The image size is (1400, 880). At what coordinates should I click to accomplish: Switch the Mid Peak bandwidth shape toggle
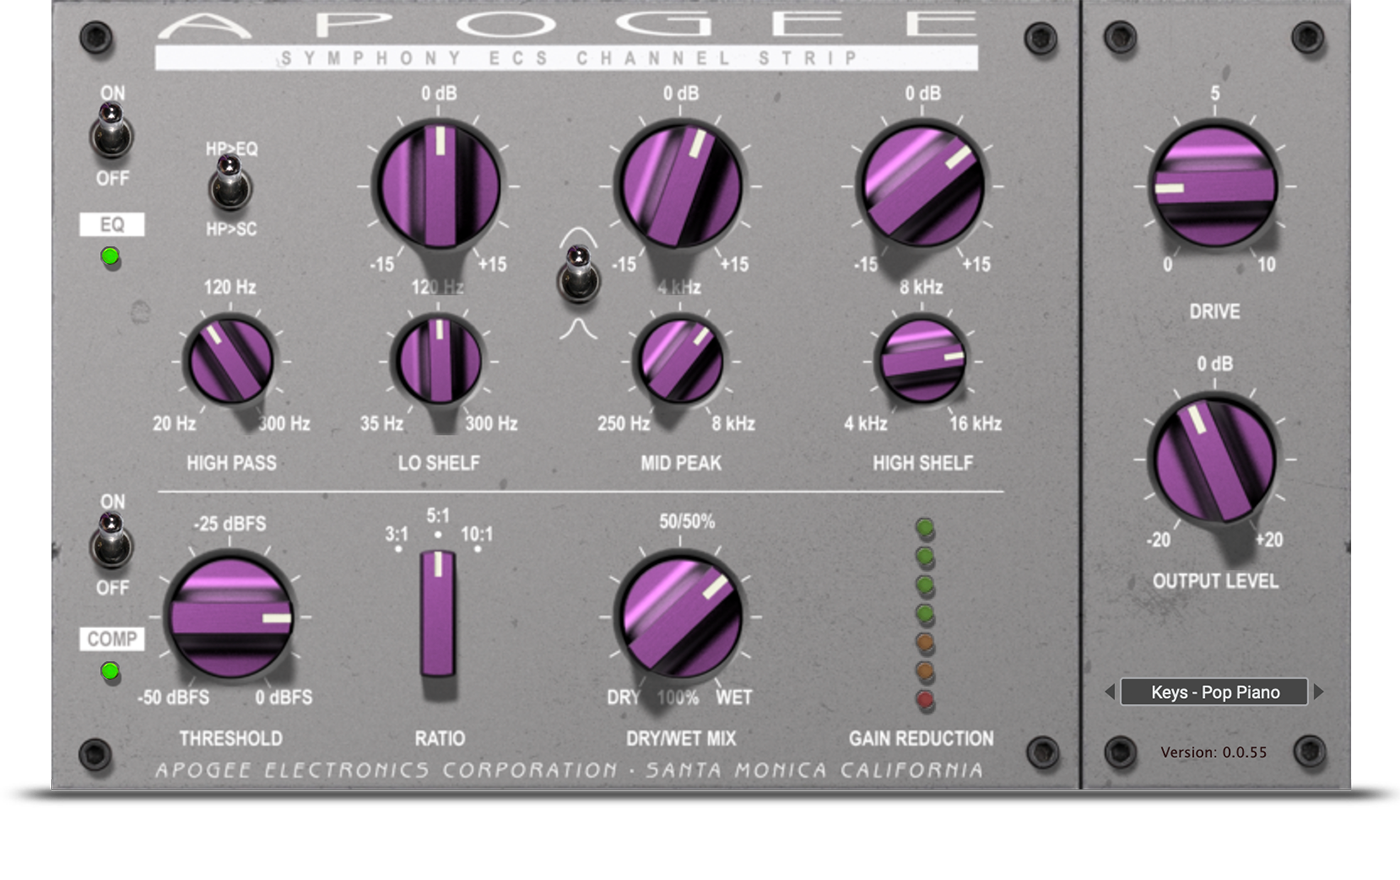[577, 275]
